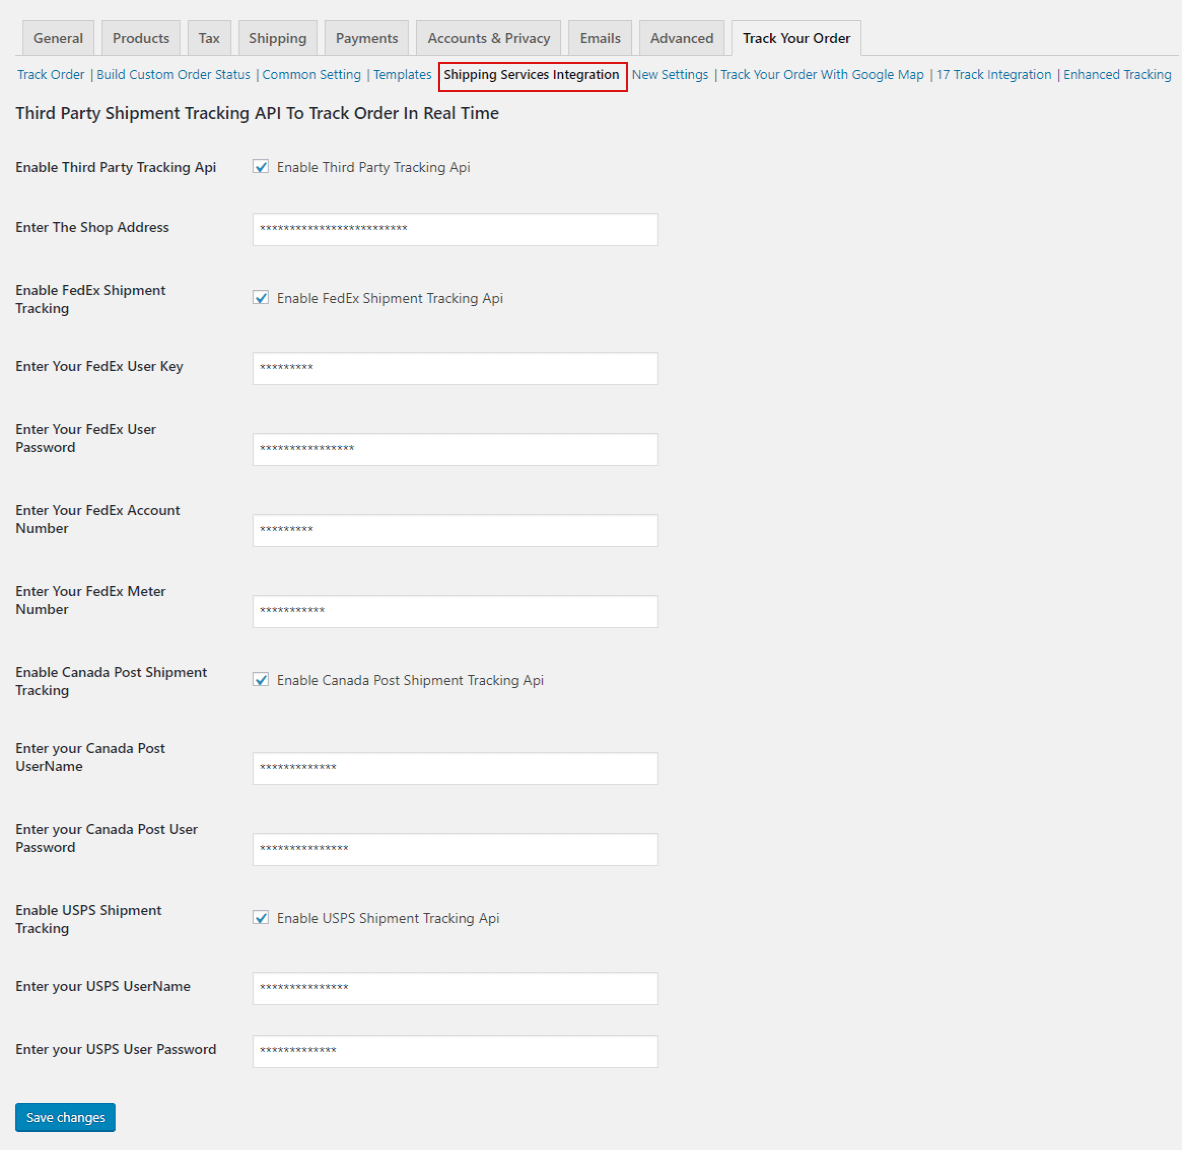Select the FedEx Meter Number input
The height and width of the screenshot is (1150, 1182).
tap(455, 611)
